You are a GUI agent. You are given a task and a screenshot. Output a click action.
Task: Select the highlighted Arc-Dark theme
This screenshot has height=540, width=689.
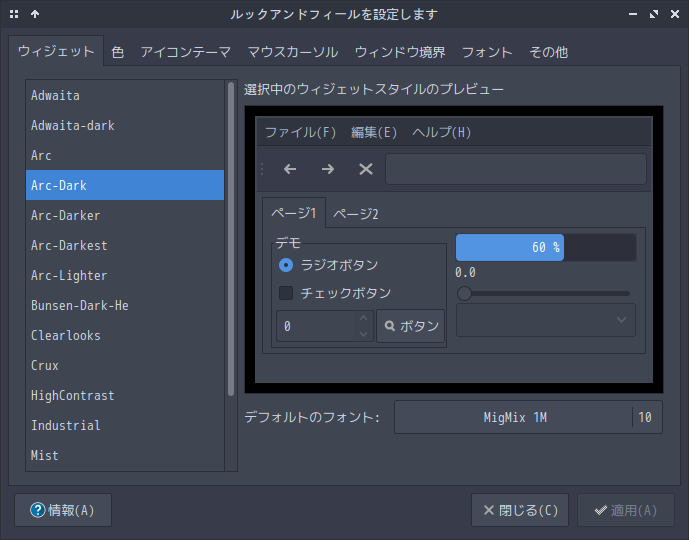point(125,185)
